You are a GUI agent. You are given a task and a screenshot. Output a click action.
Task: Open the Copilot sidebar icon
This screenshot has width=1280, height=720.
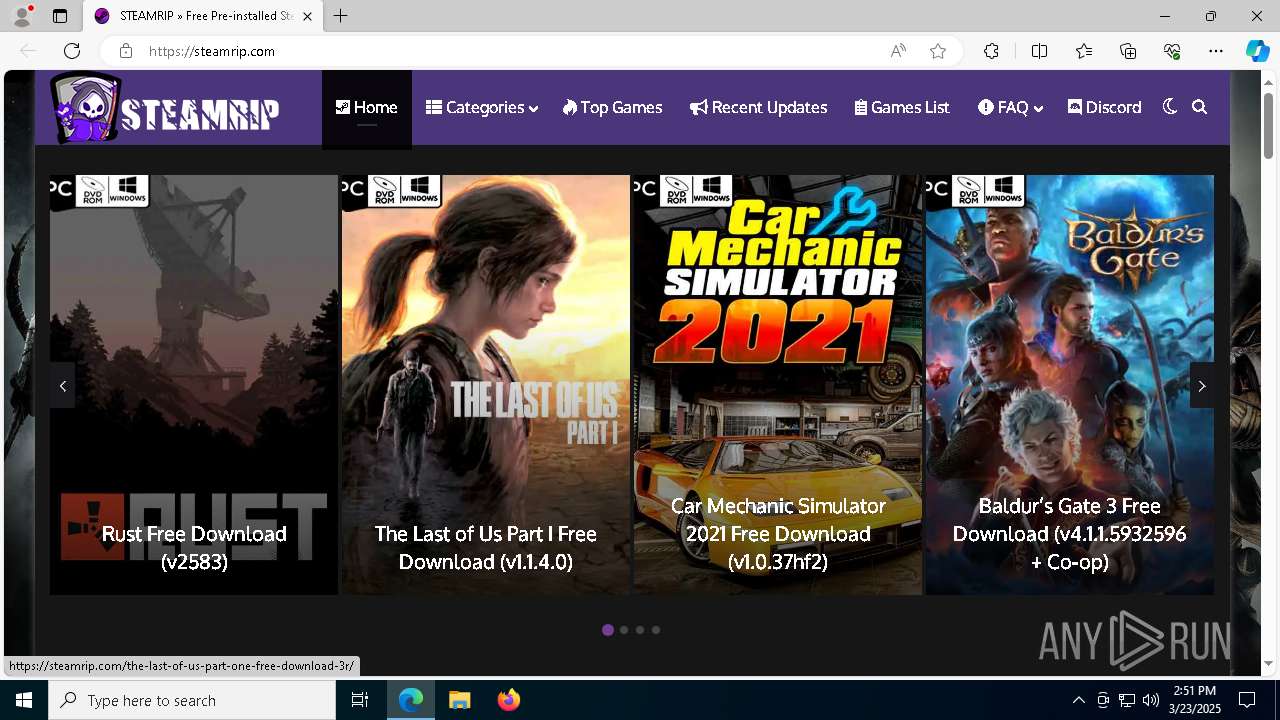[1257, 51]
